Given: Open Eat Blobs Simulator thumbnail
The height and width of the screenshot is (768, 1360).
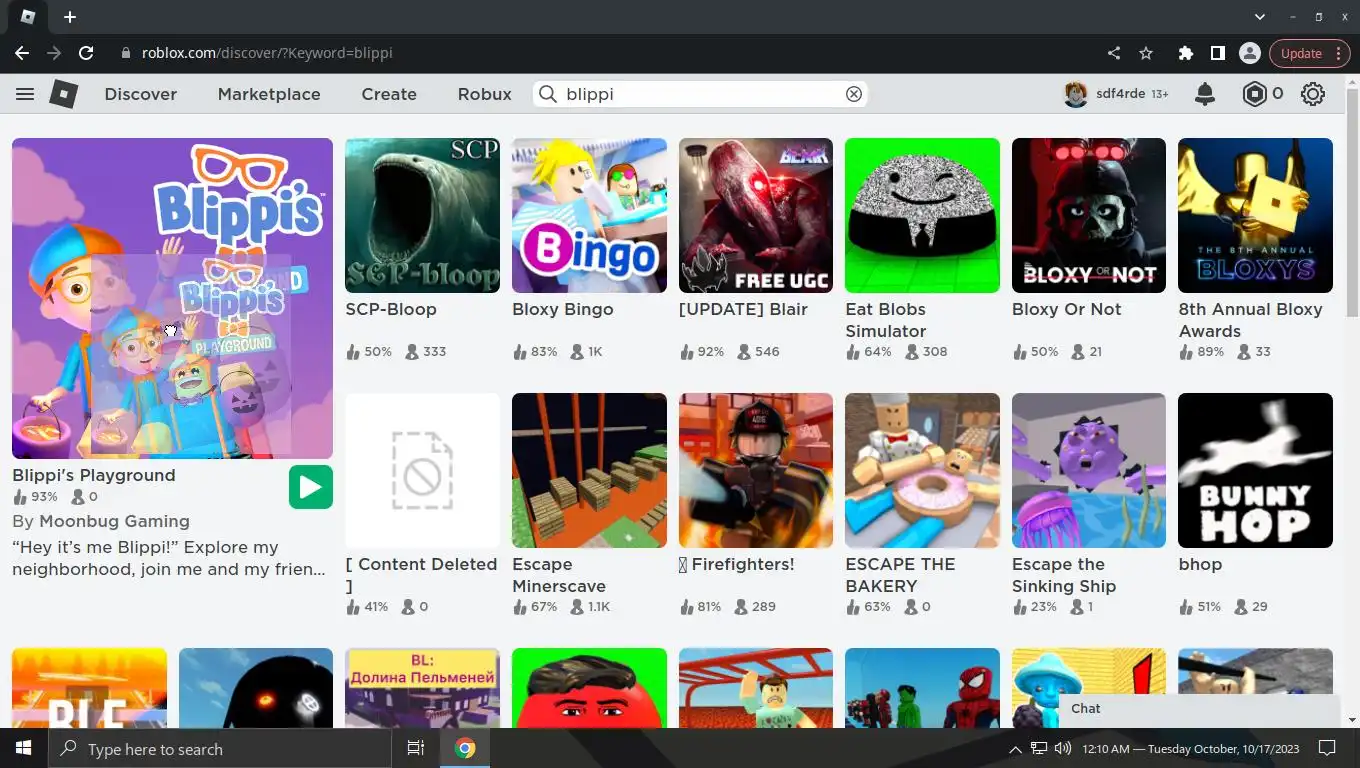Looking at the screenshot, I should [x=922, y=215].
